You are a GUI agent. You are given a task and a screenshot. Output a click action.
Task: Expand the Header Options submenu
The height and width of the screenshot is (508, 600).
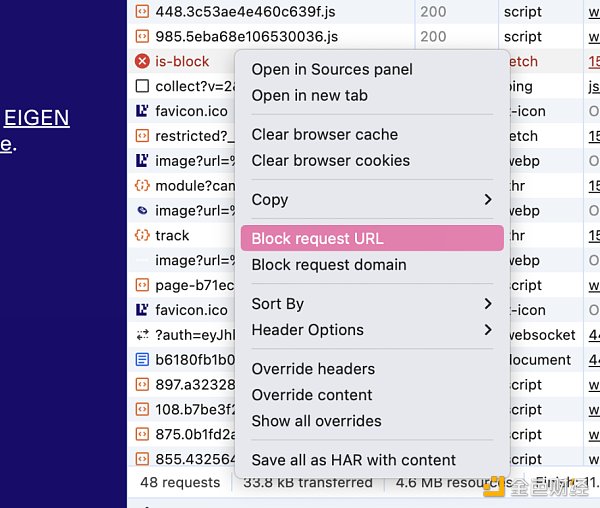371,330
